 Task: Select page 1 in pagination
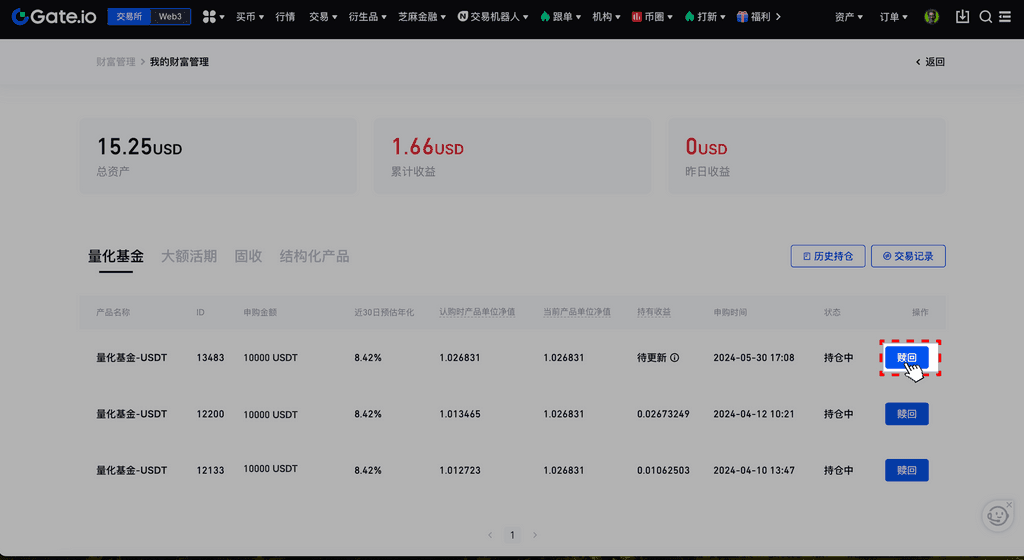[x=512, y=535]
